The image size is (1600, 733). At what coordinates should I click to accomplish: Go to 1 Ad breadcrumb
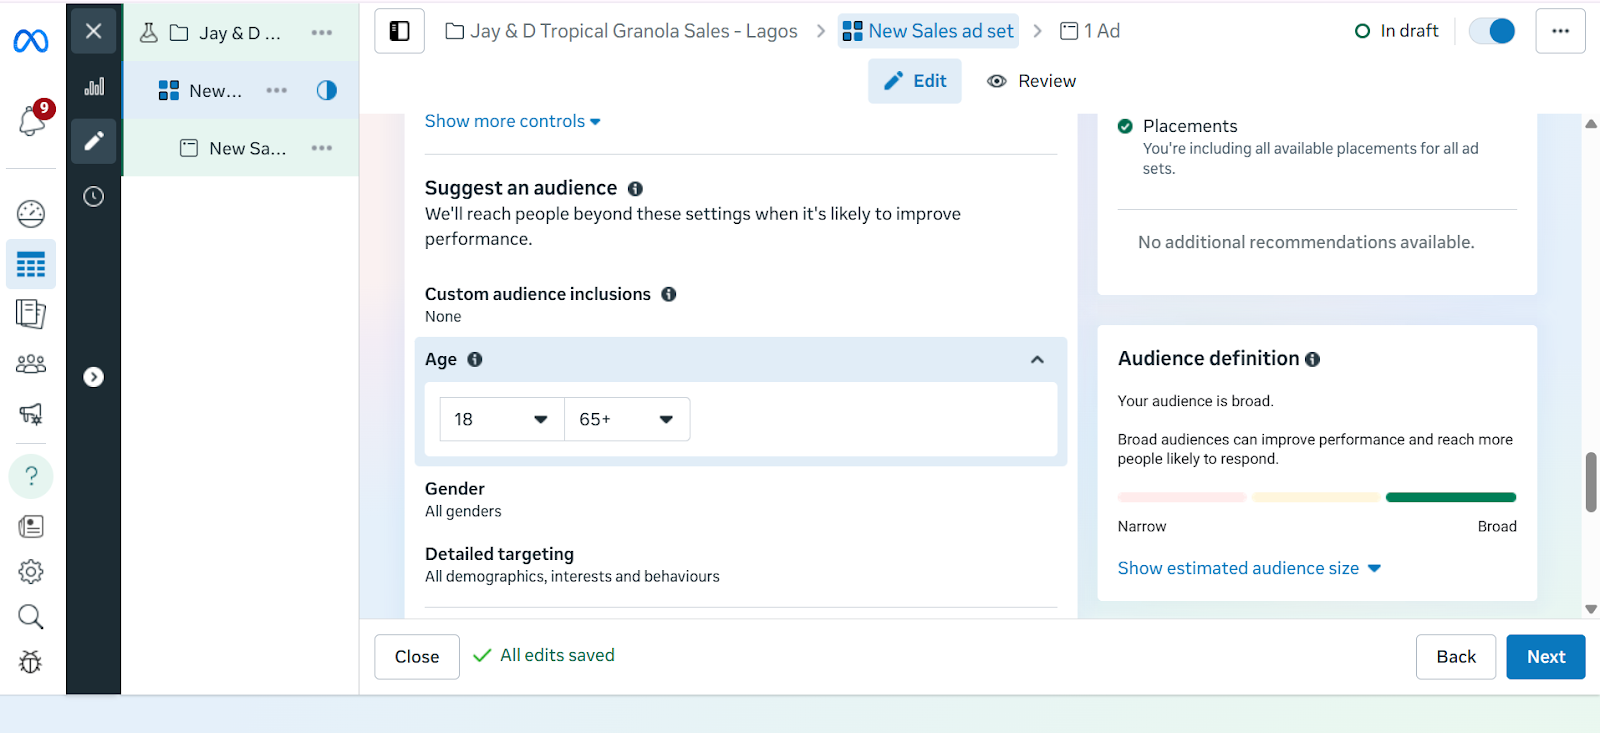(1090, 31)
